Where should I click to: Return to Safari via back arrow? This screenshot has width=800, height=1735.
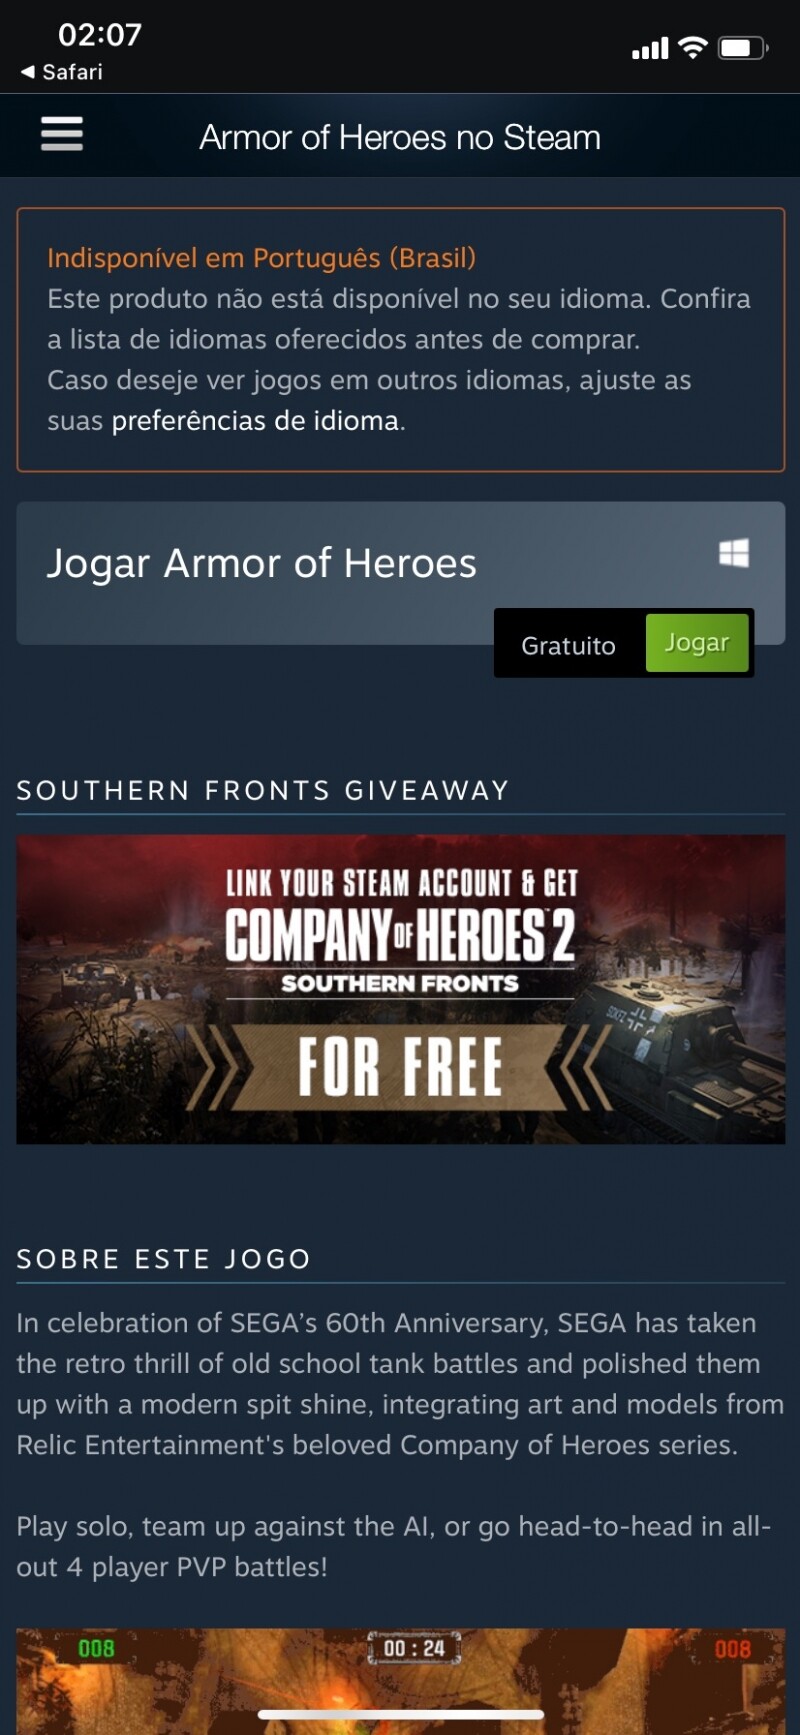(62, 72)
